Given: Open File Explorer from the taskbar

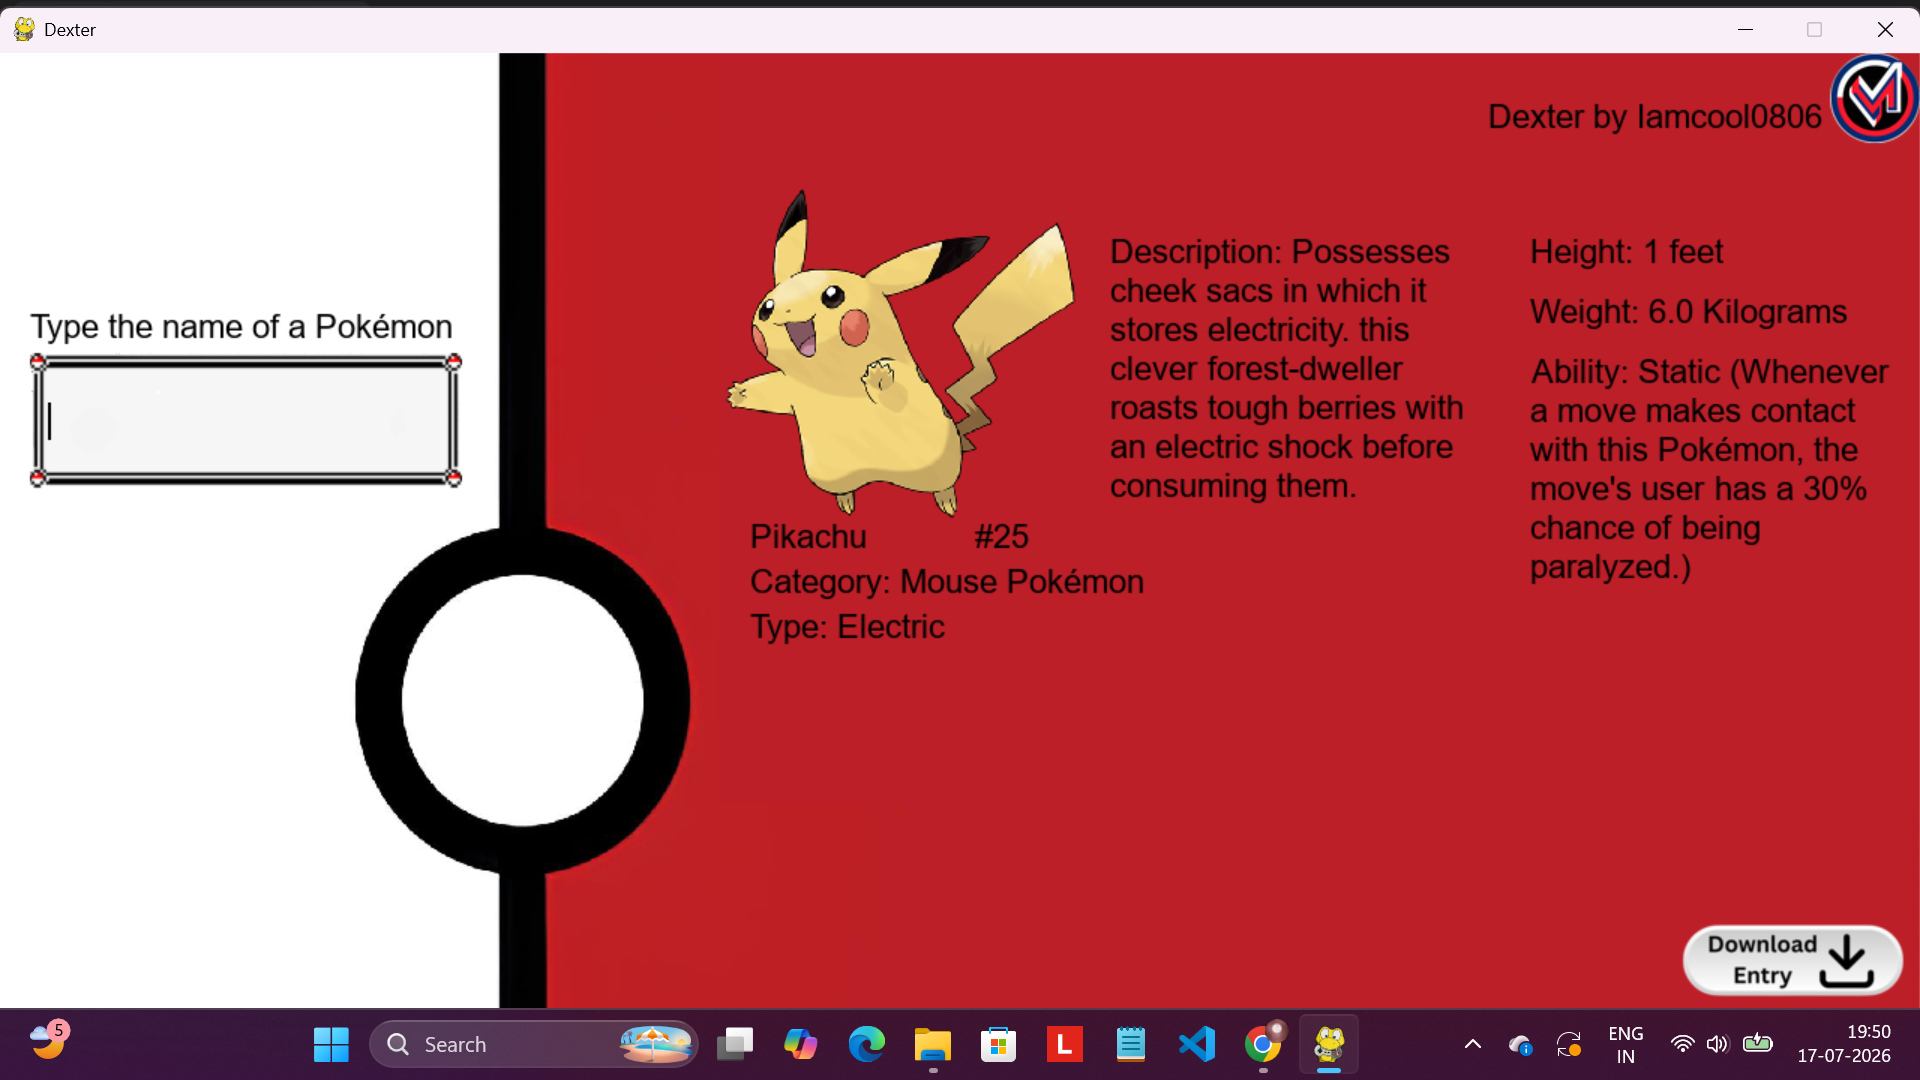Looking at the screenshot, I should click(933, 1045).
